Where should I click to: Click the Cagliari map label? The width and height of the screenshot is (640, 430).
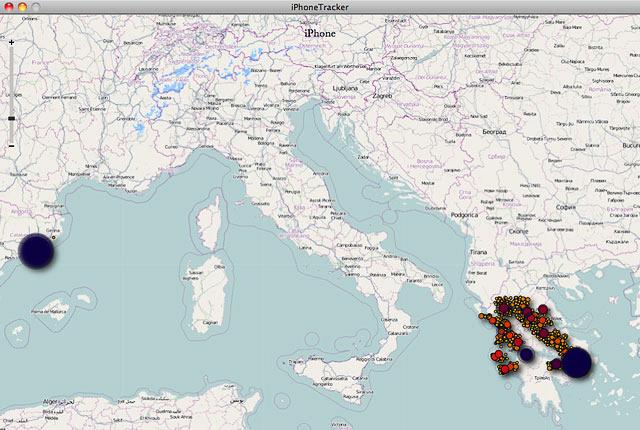pyautogui.click(x=210, y=322)
